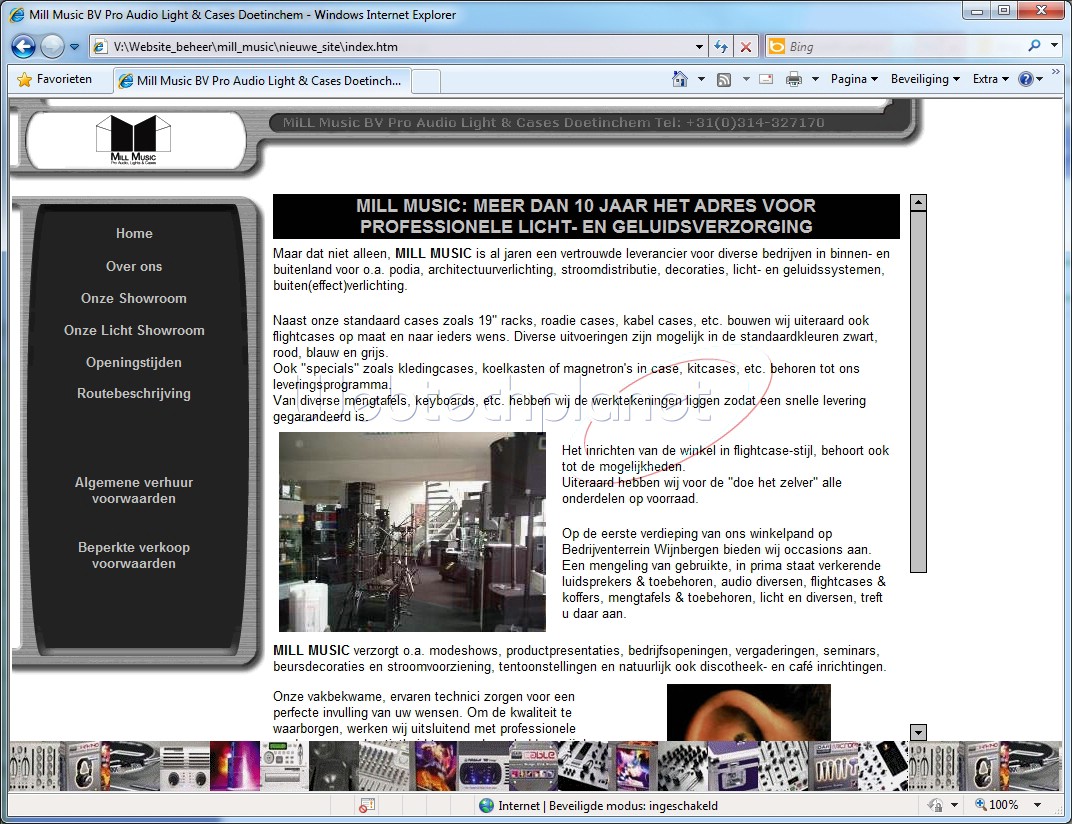Stop loading with the red X icon
This screenshot has height=824, width=1072.
click(746, 46)
